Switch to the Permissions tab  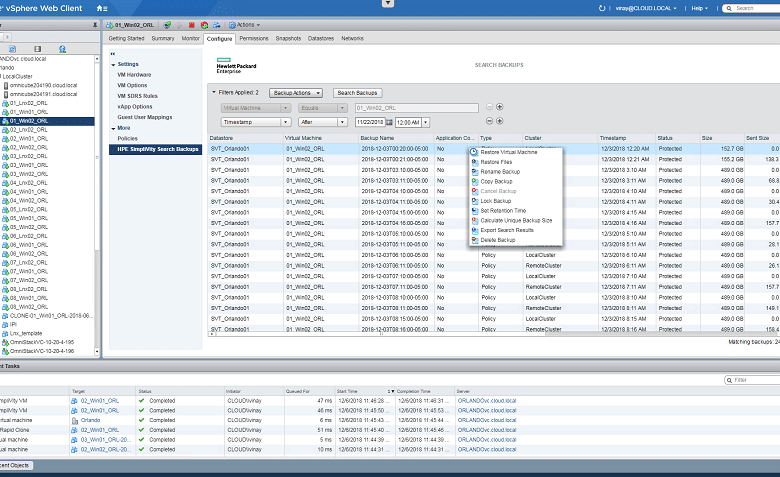pyautogui.click(x=254, y=38)
